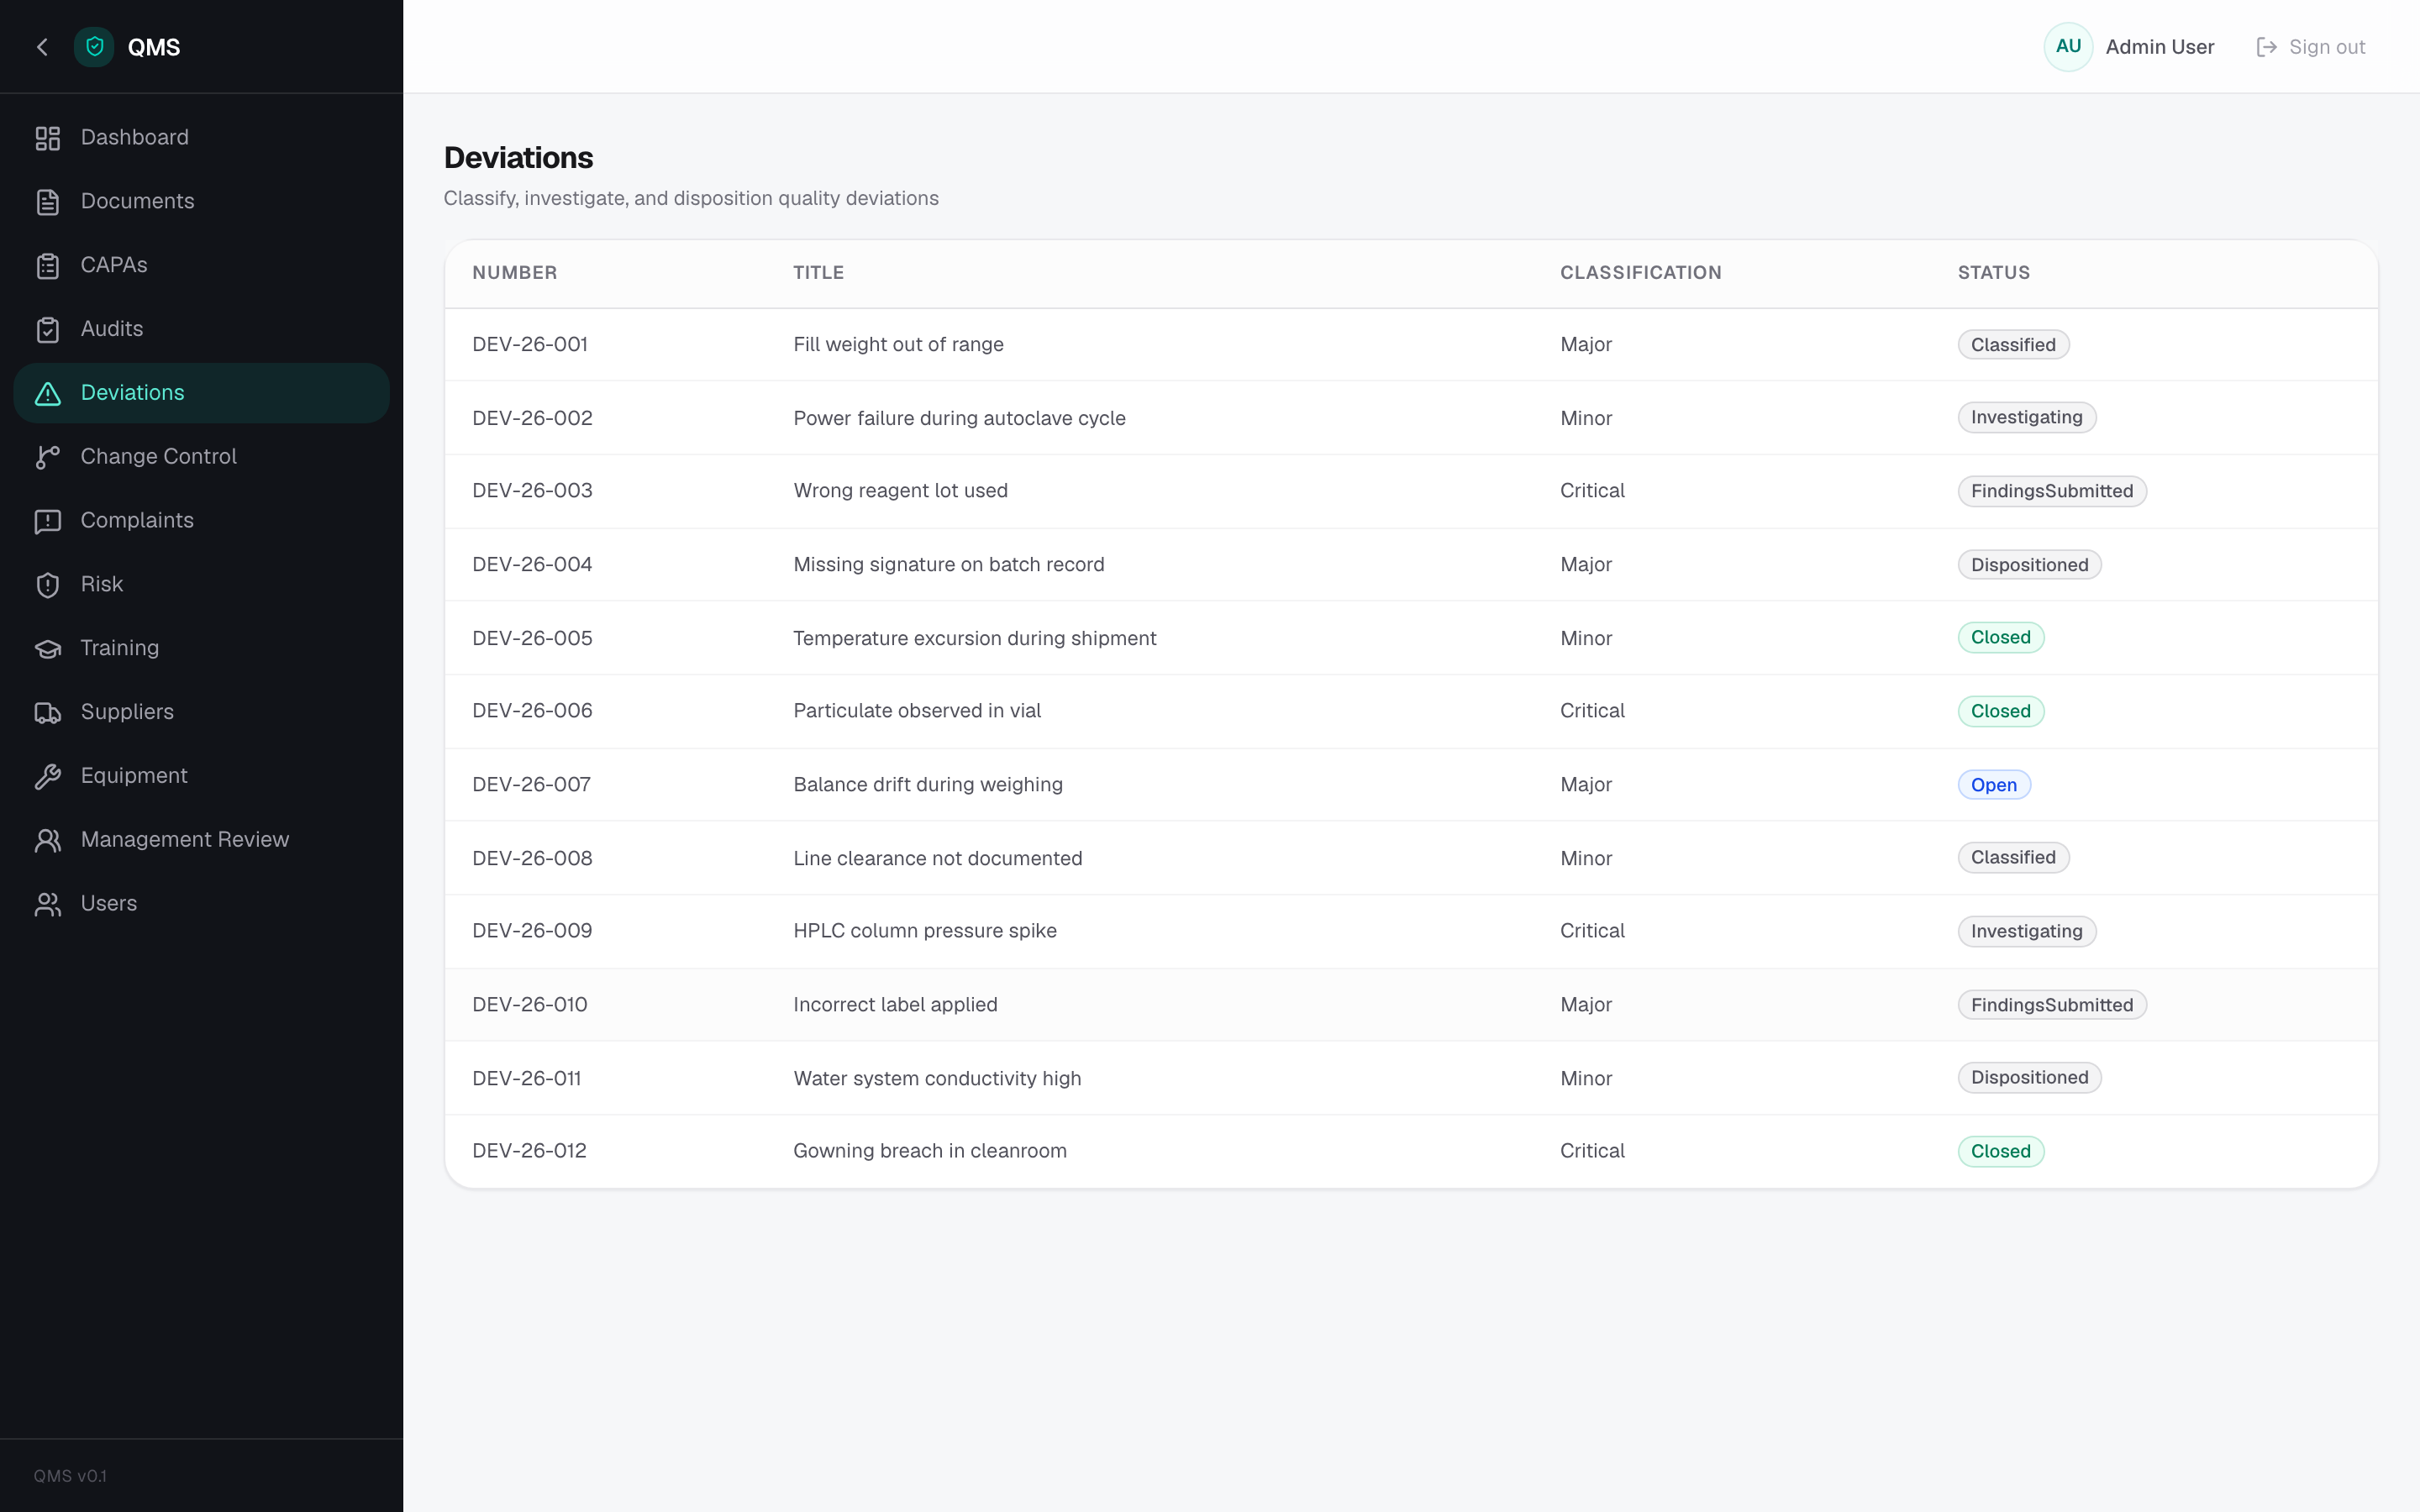The image size is (2420, 1512).
Task: Click the Training graduation cap icon
Action: pos(48,649)
